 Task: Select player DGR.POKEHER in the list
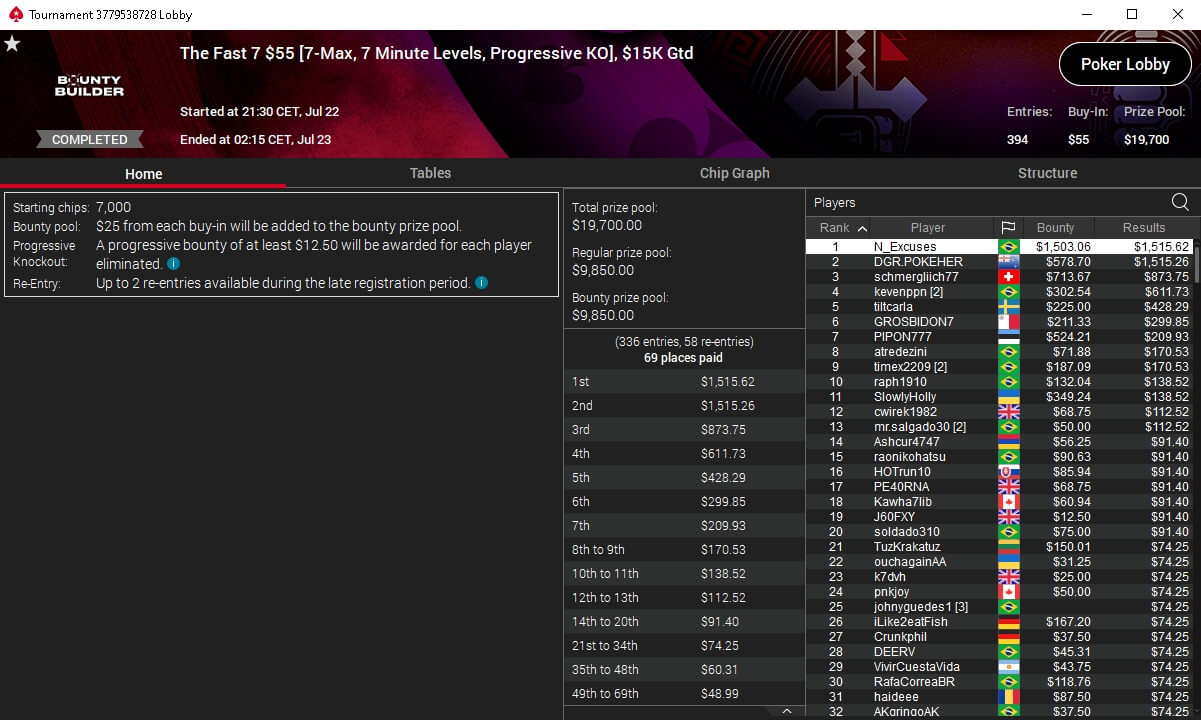[1000, 261]
